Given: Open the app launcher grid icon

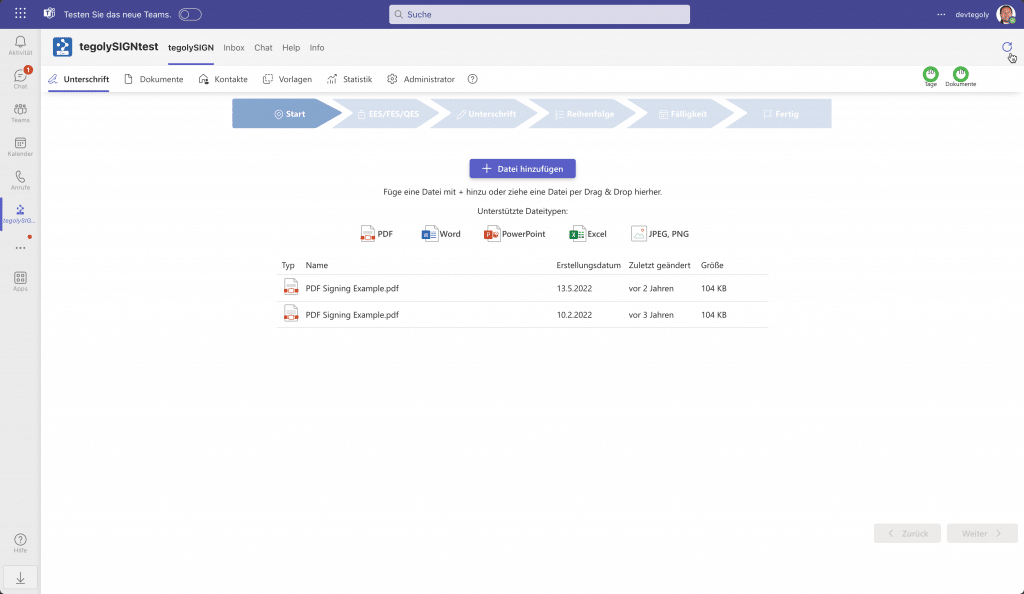Looking at the screenshot, I should (x=20, y=14).
